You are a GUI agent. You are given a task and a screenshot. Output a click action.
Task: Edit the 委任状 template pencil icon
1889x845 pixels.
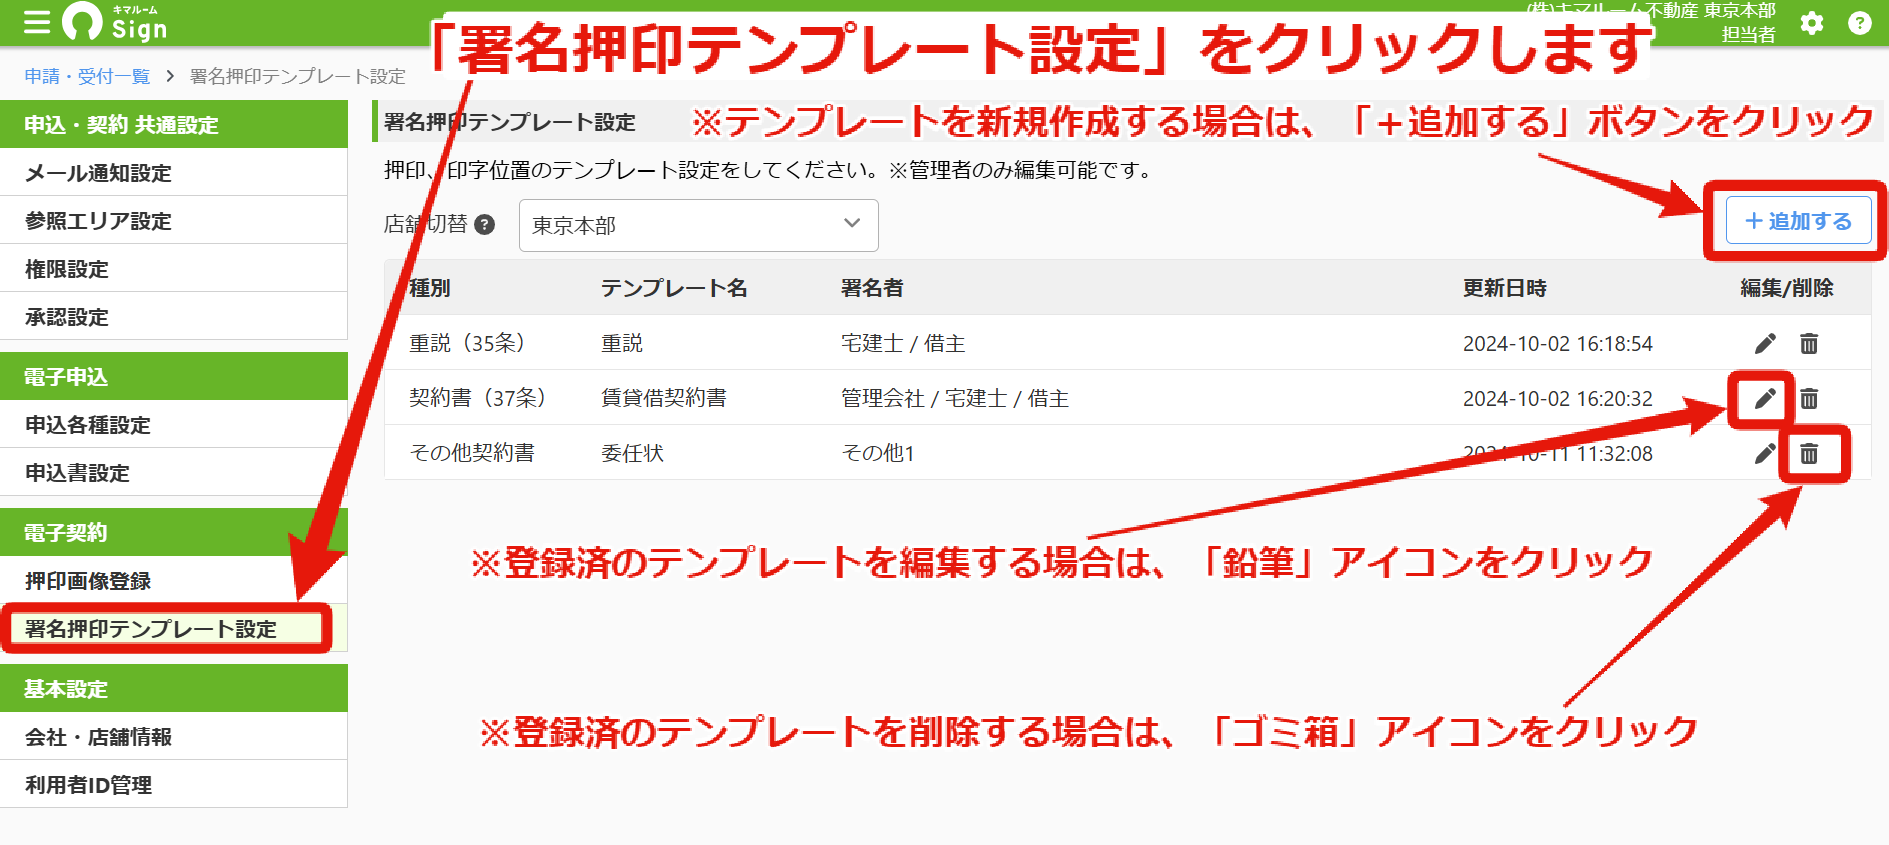click(1765, 454)
